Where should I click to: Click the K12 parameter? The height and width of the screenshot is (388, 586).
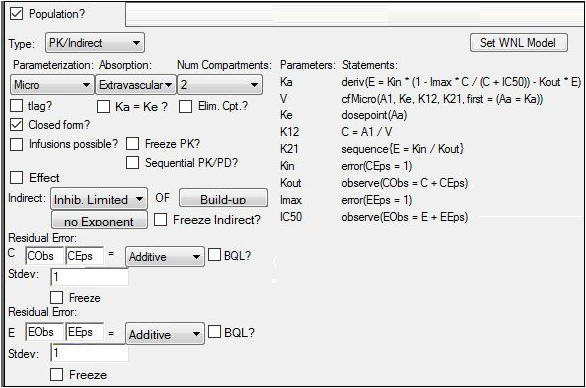click(x=290, y=132)
